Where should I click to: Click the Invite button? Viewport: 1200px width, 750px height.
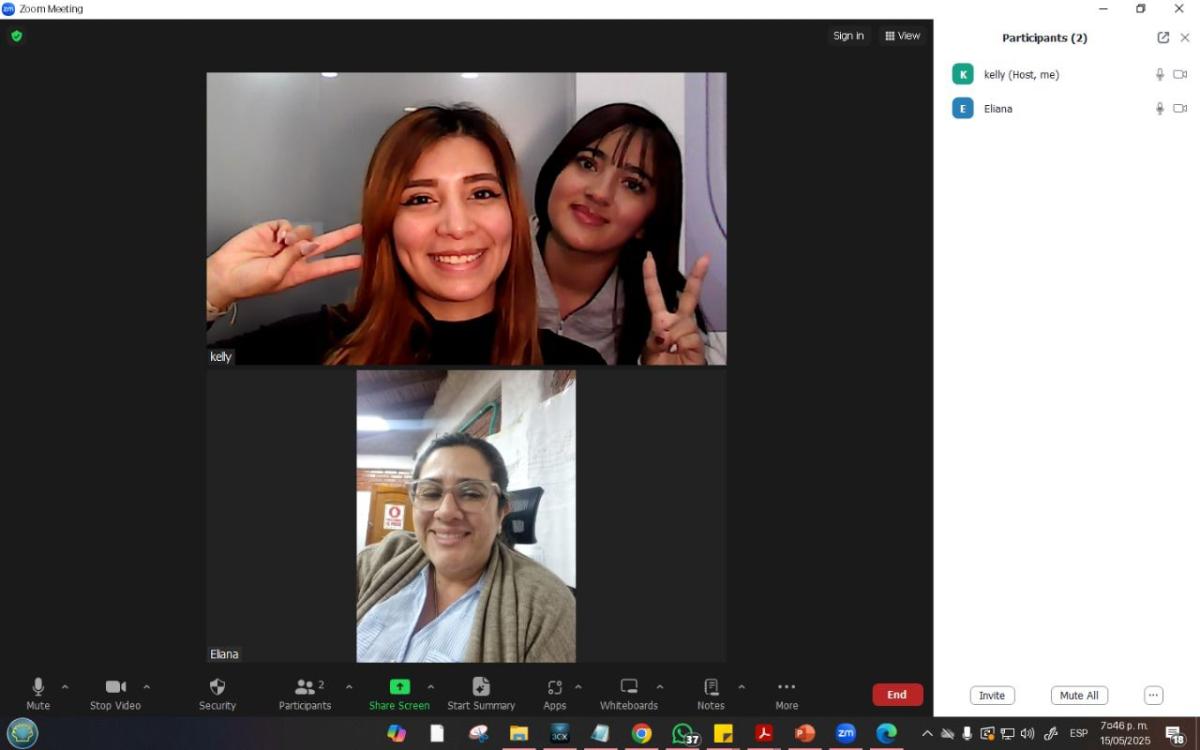pos(991,696)
